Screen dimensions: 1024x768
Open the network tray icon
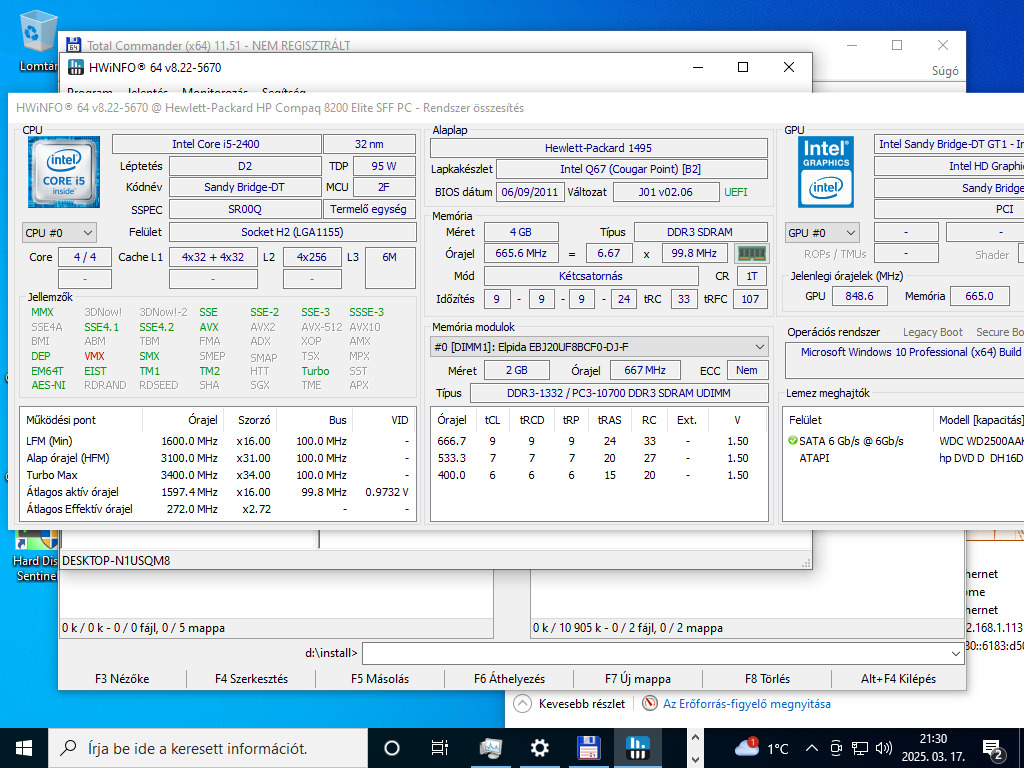point(860,748)
